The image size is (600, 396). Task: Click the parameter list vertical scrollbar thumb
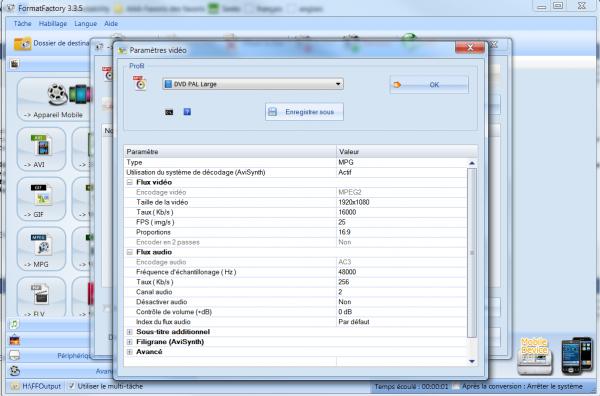pyautogui.click(x=472, y=253)
